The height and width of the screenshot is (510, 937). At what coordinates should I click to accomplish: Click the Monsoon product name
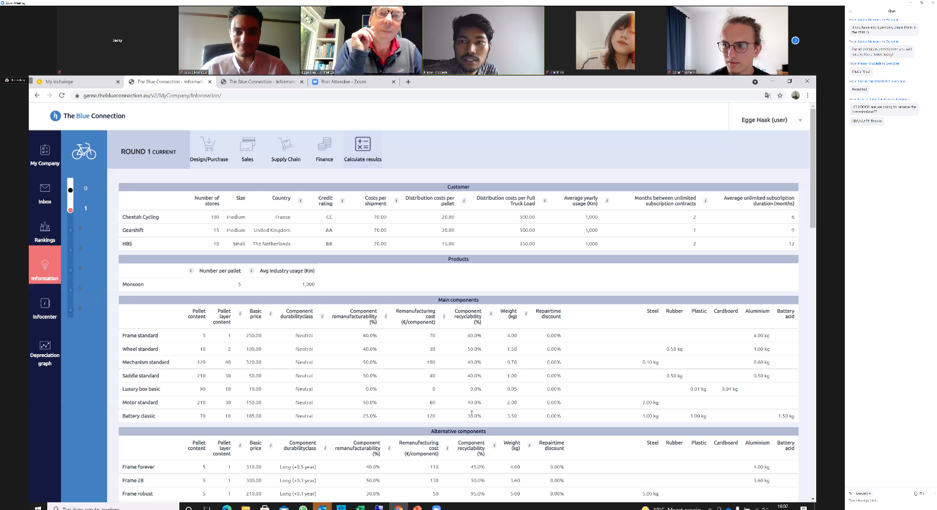[133, 285]
